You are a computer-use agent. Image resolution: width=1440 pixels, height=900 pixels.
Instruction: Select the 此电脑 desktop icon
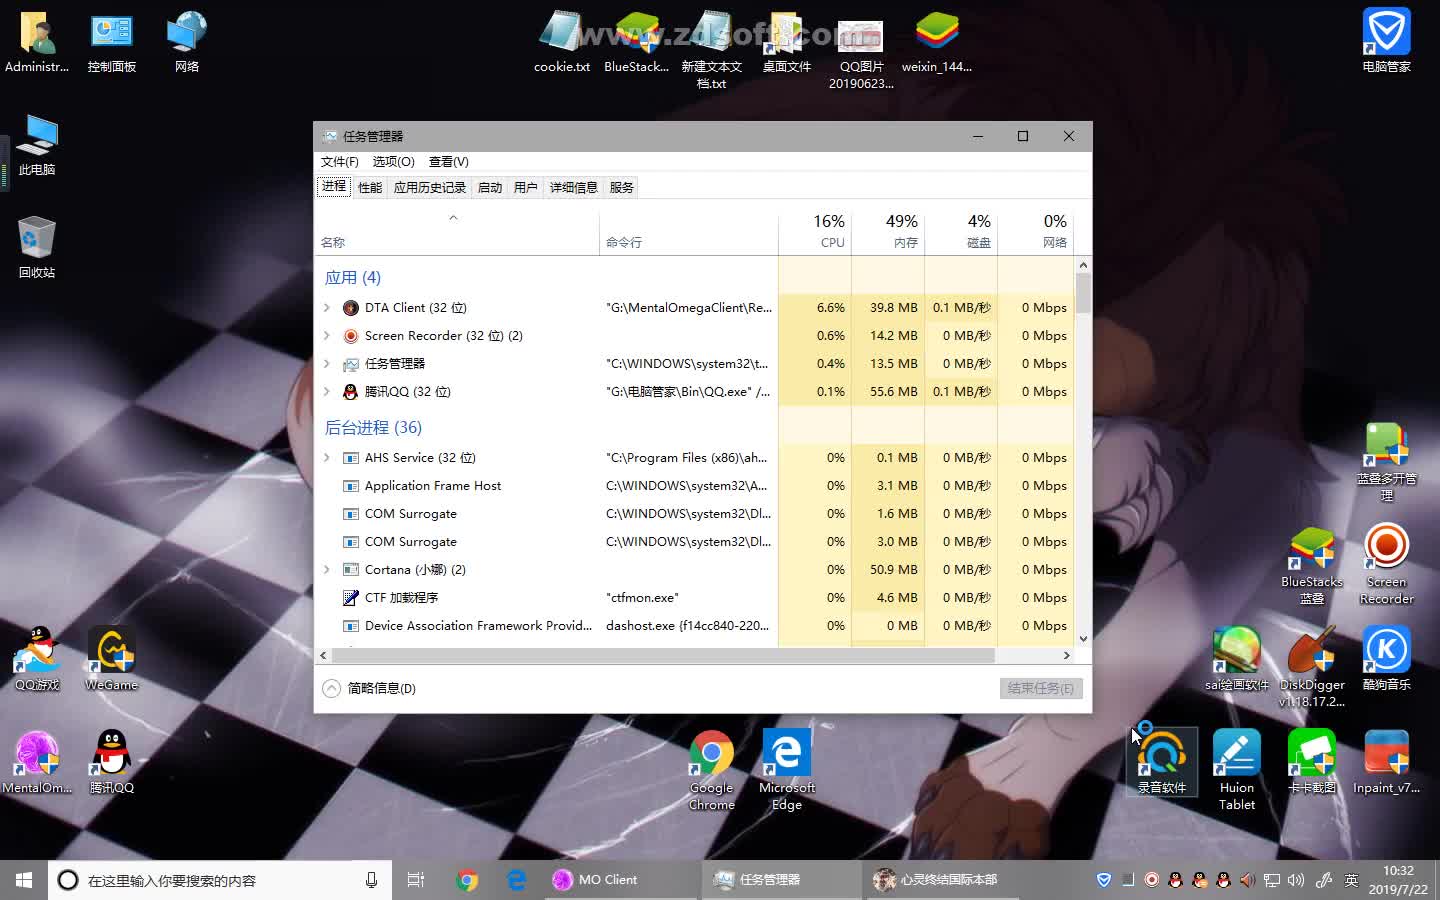point(37,147)
